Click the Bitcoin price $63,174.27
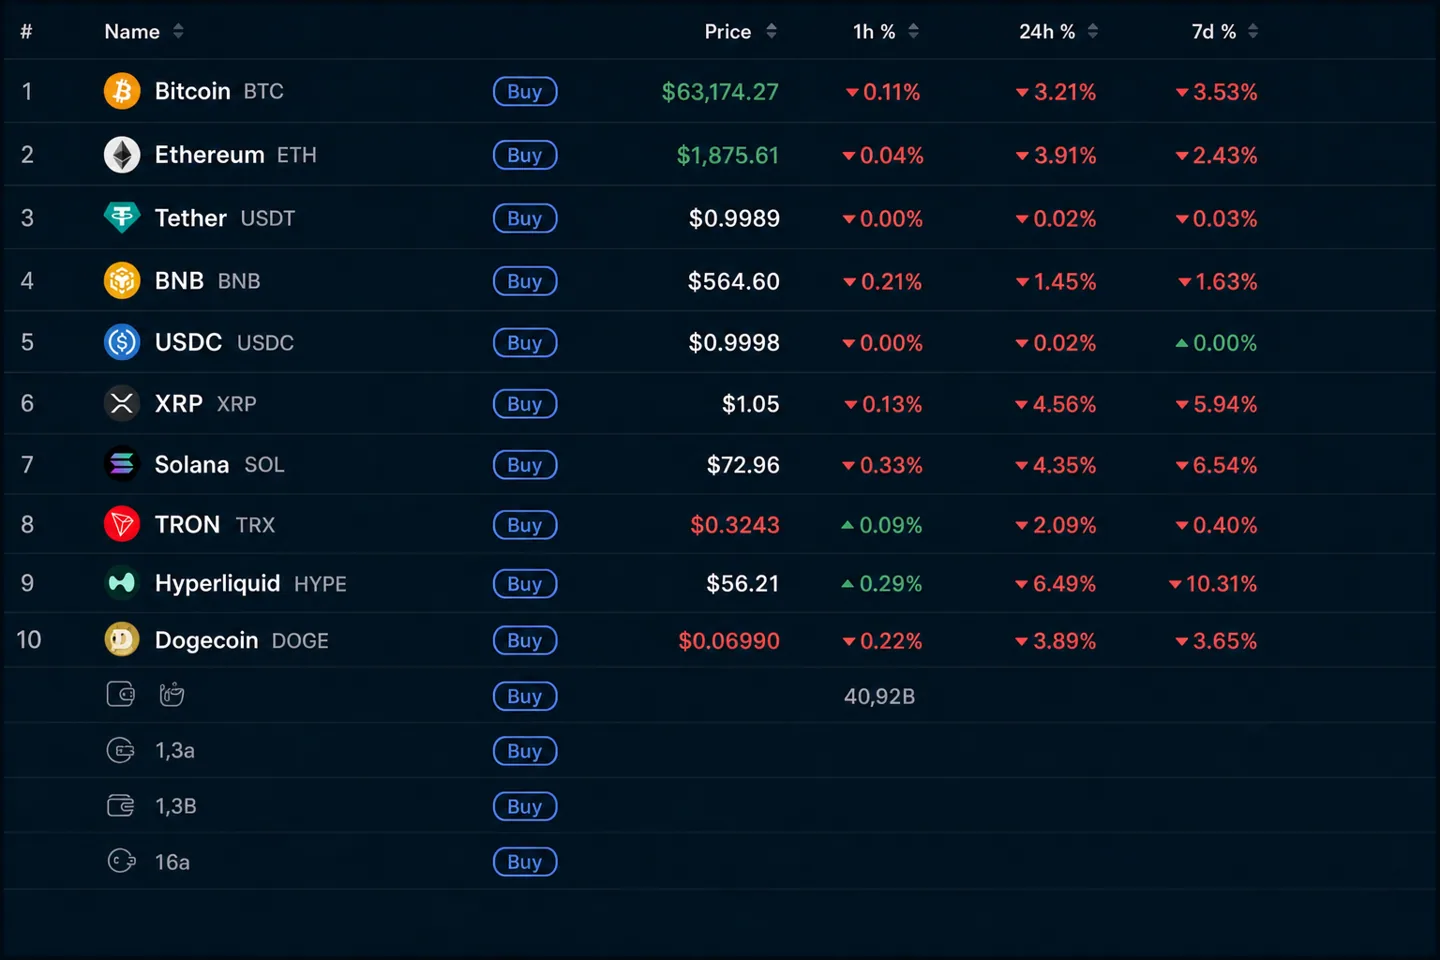This screenshot has height=960, width=1440. [720, 92]
